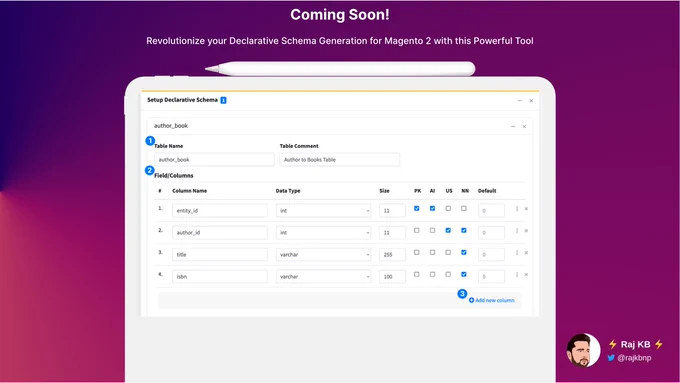Click size field of entity_id row

[x=392, y=210]
